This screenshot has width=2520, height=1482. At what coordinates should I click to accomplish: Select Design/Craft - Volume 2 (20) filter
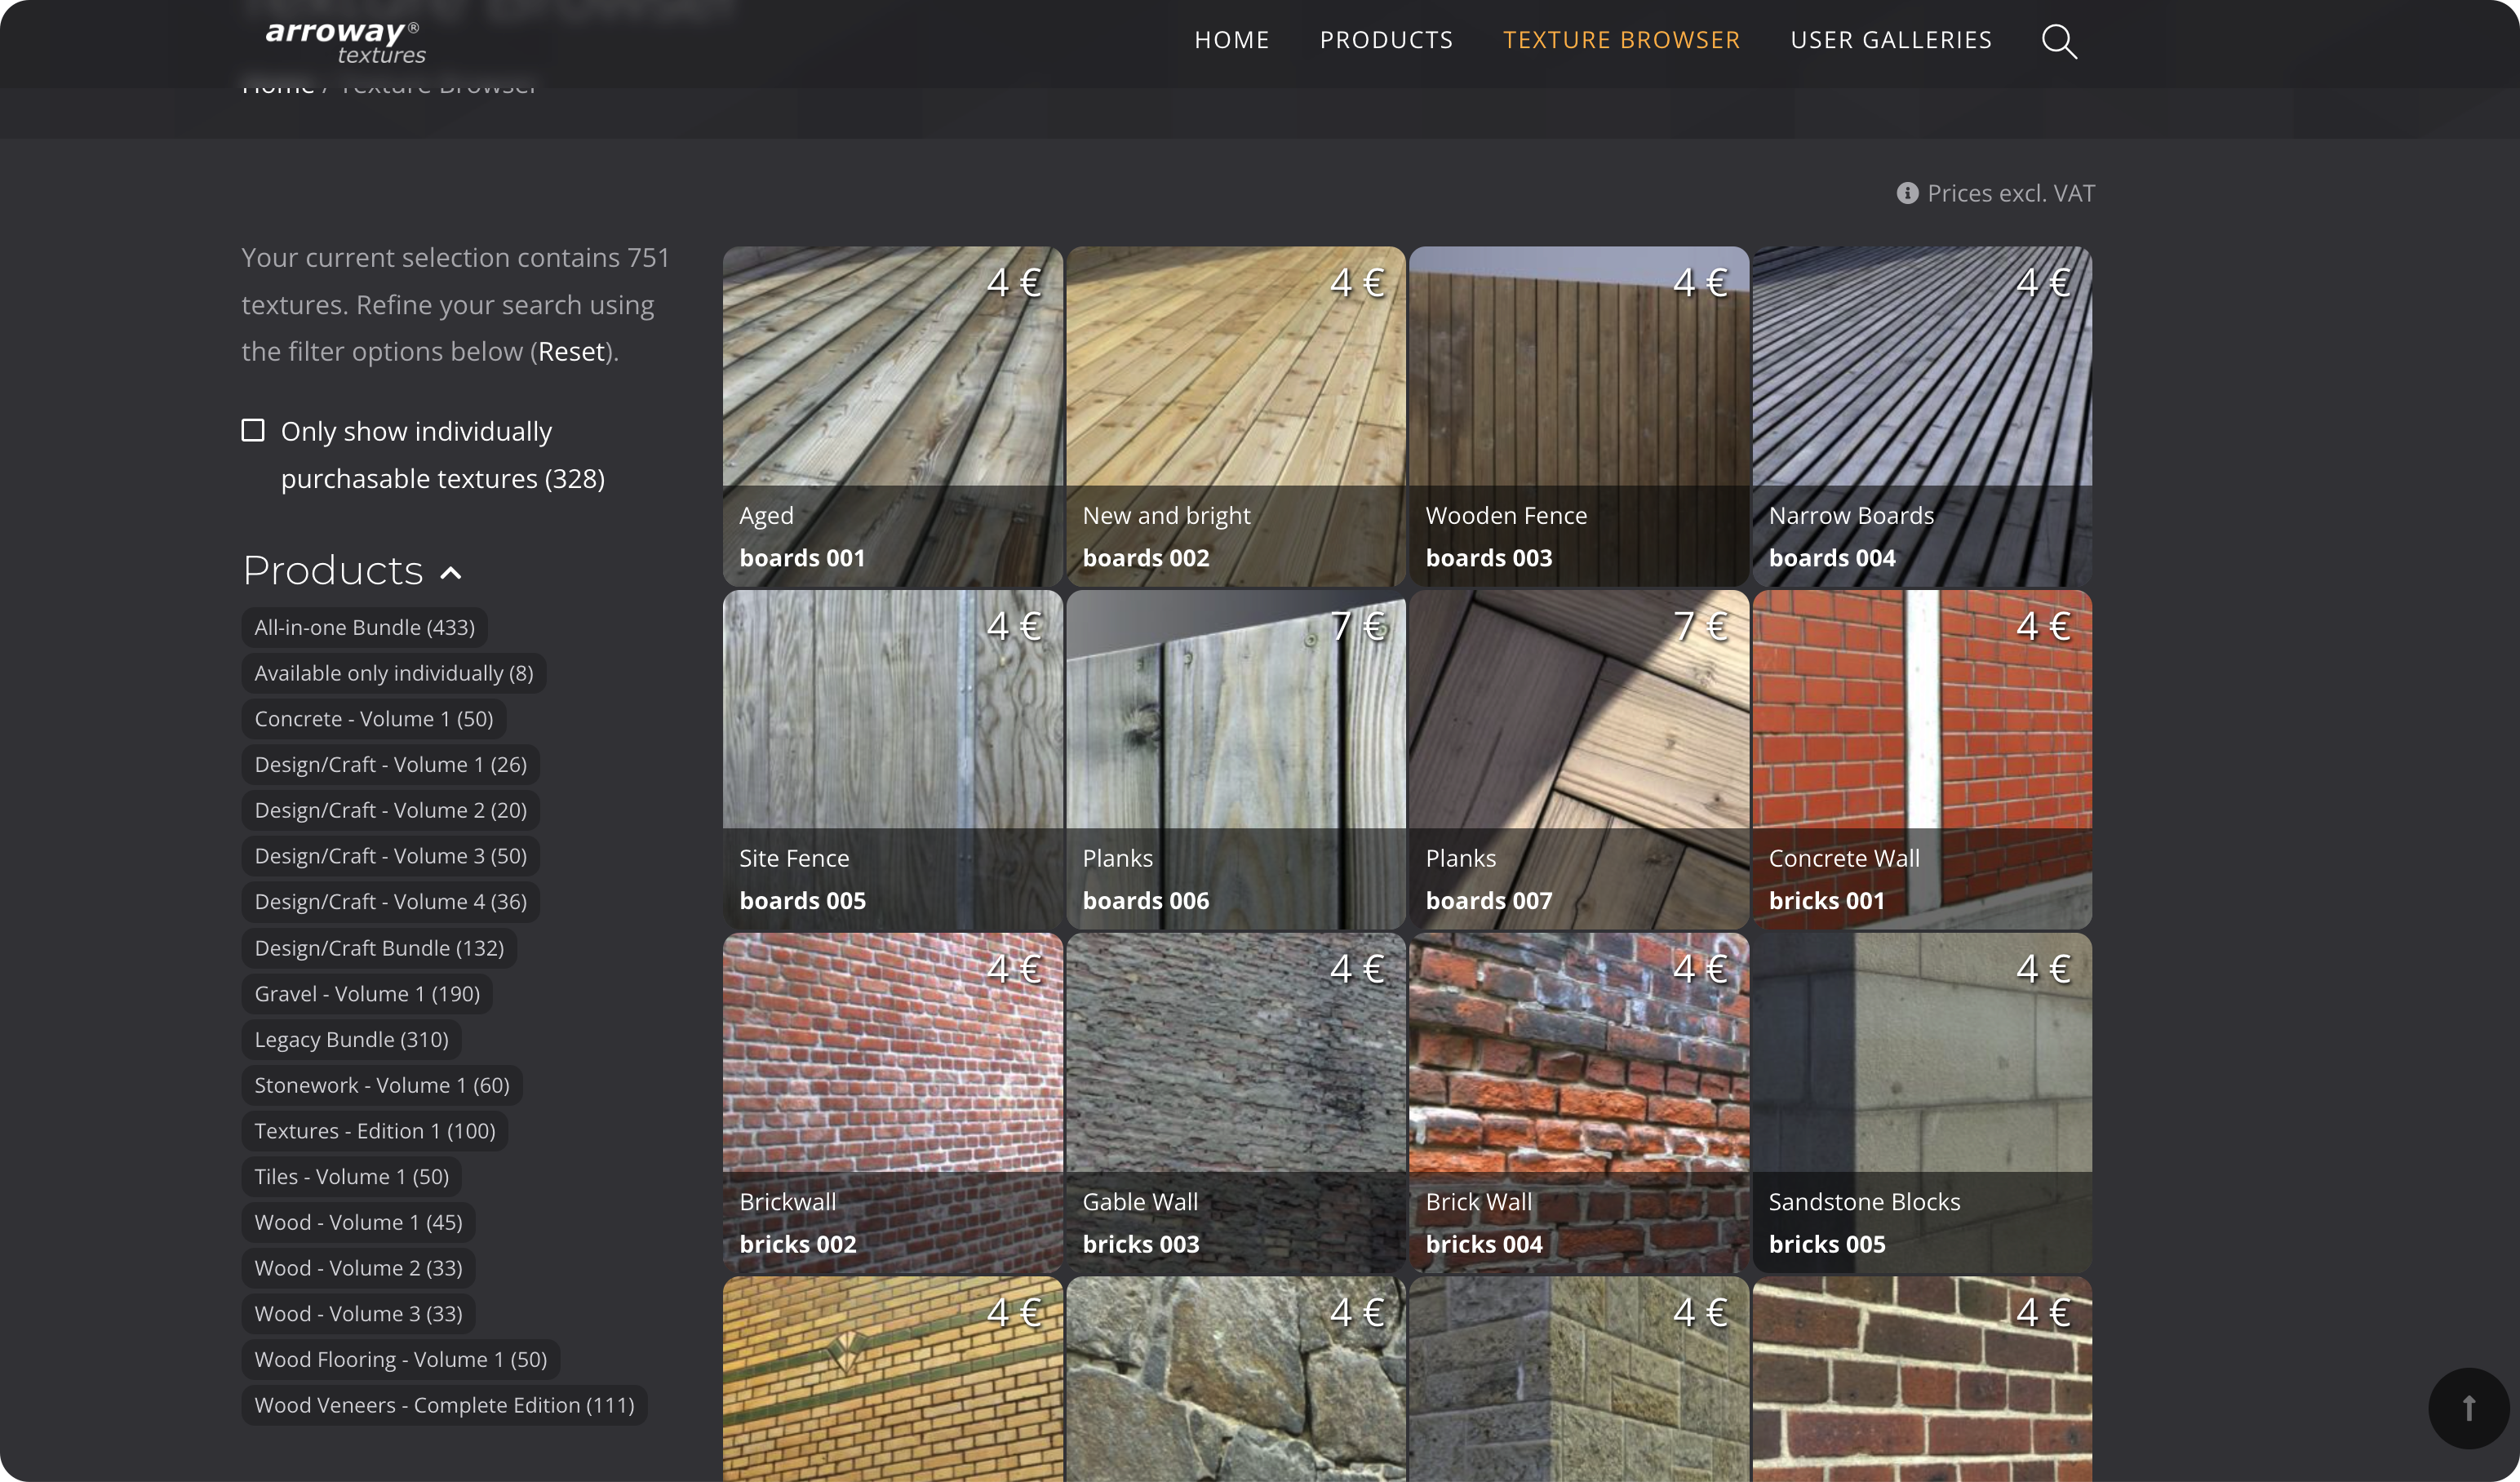(x=390, y=810)
